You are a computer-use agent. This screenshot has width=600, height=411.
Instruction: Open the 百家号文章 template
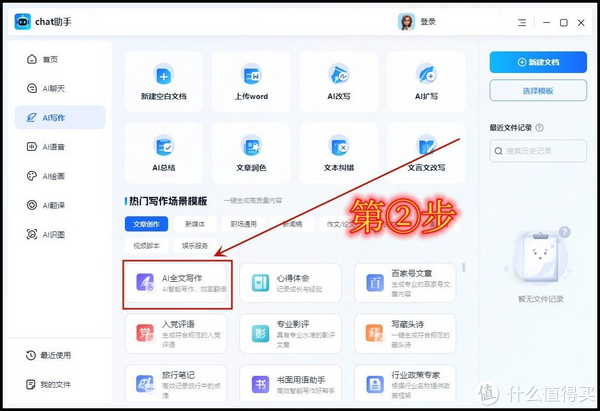coord(403,284)
